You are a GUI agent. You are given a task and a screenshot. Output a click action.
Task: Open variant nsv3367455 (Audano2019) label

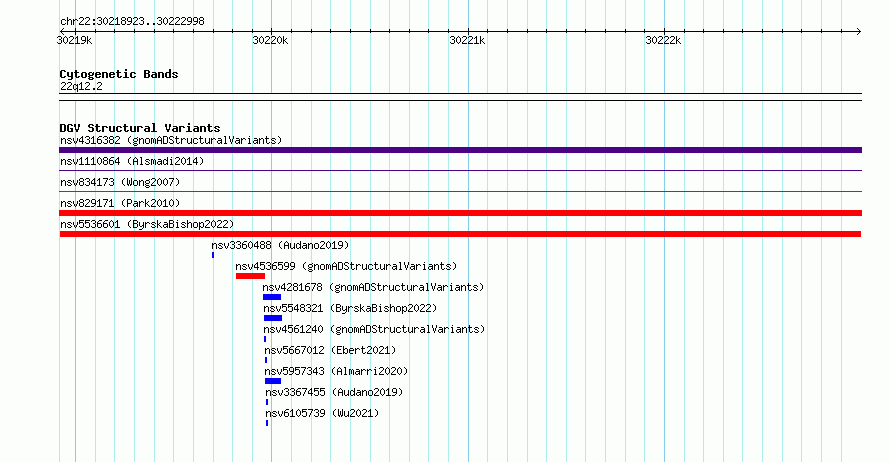click(x=334, y=392)
